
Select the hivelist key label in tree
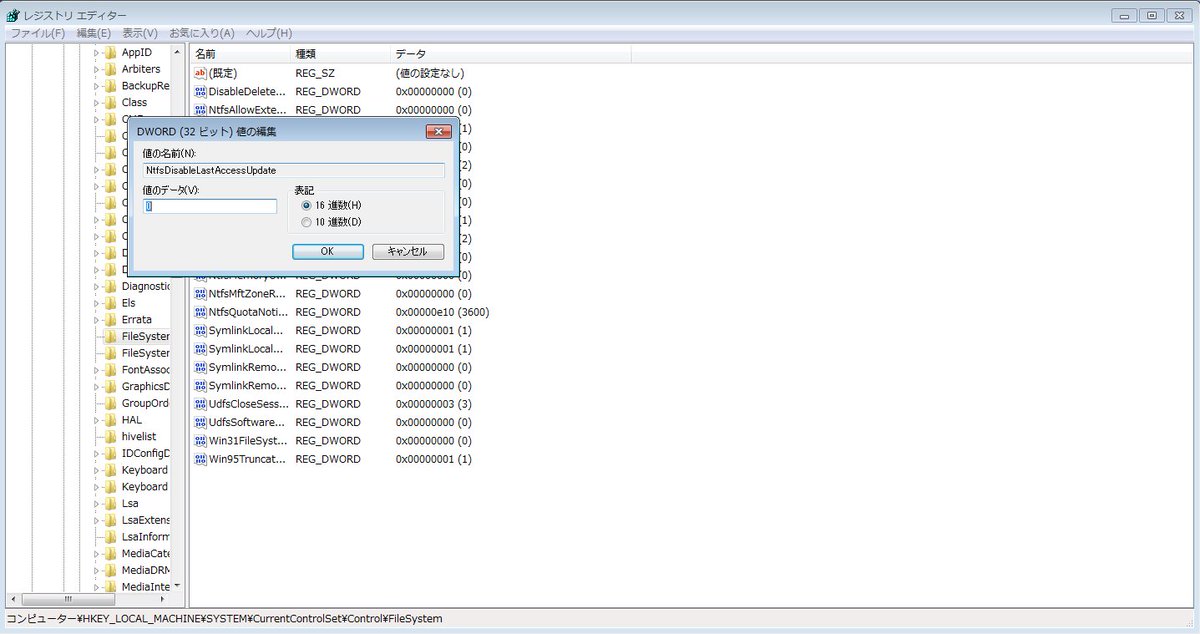click(137, 437)
